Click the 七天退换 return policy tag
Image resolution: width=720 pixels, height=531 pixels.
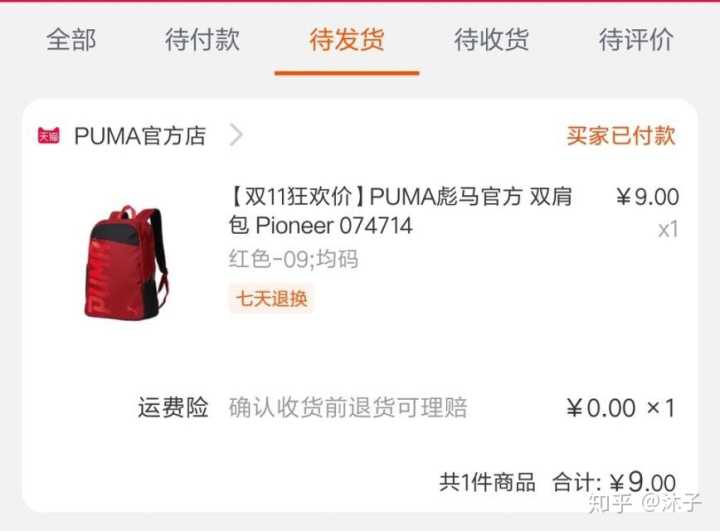[271, 299]
